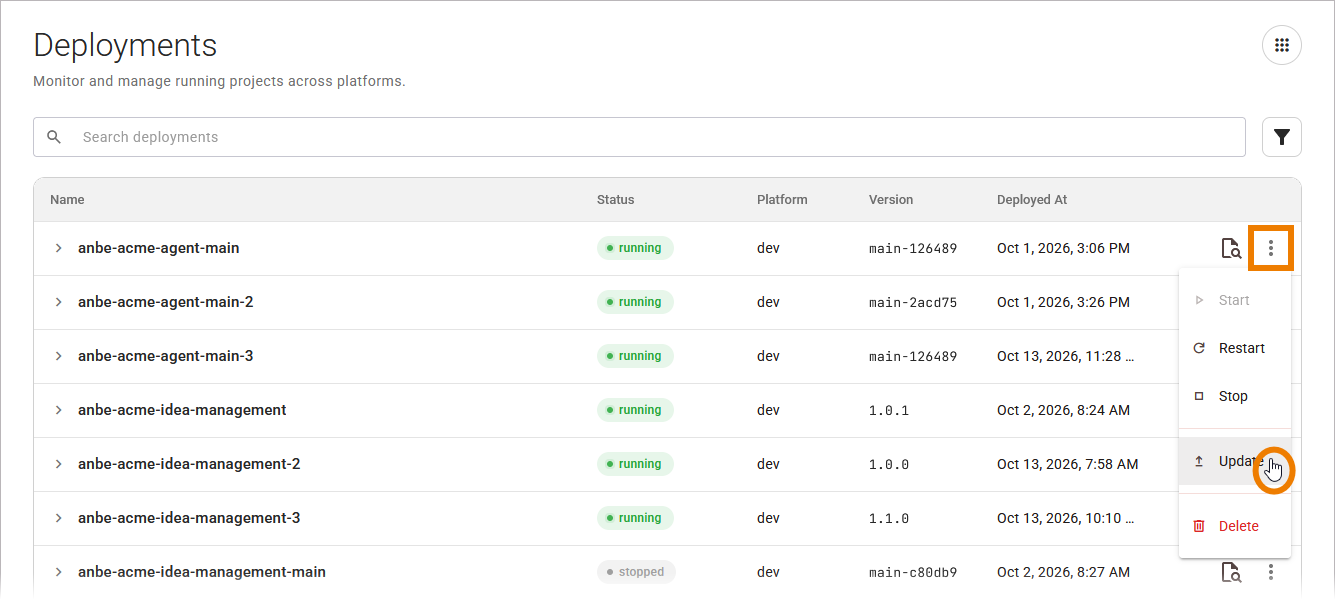
Task: Click version main-c80db9
Action: click(x=913, y=572)
